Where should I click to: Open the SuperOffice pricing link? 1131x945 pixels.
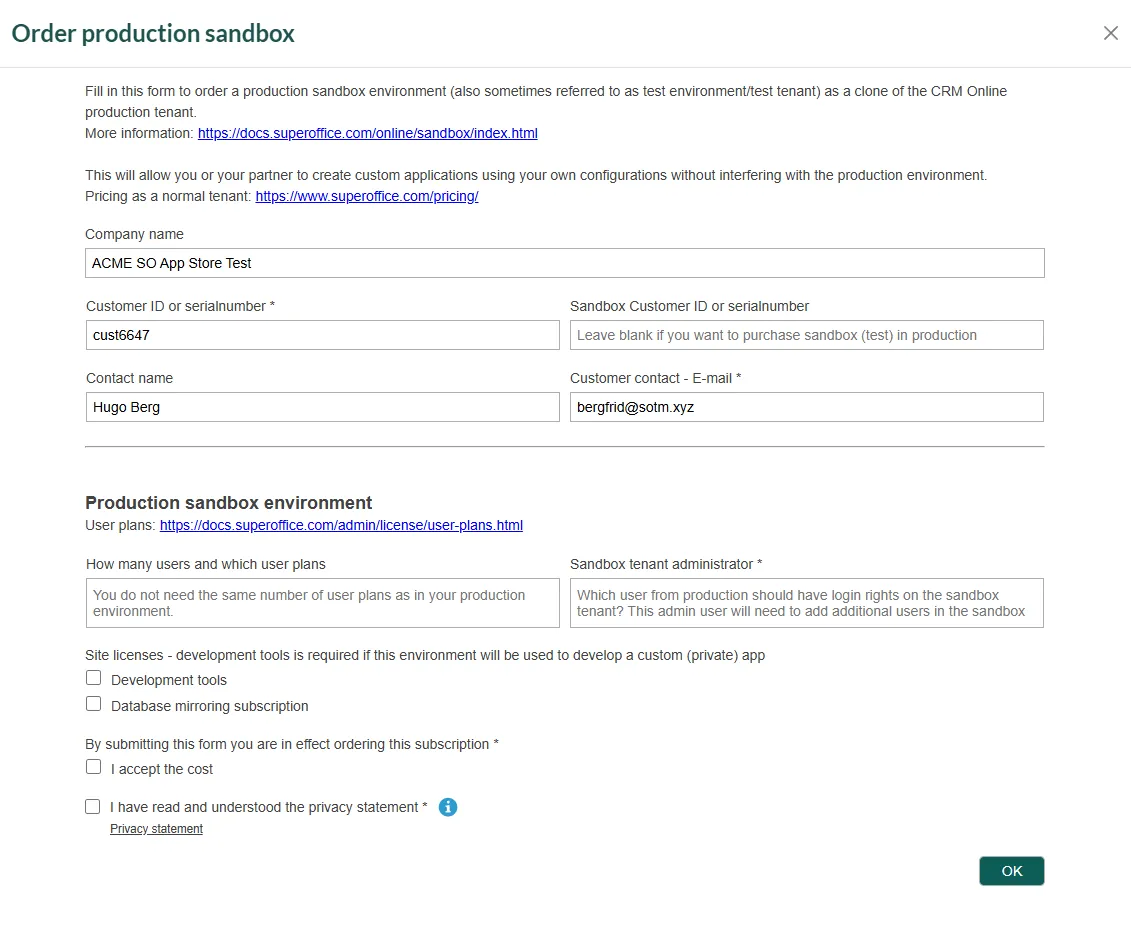click(x=367, y=196)
